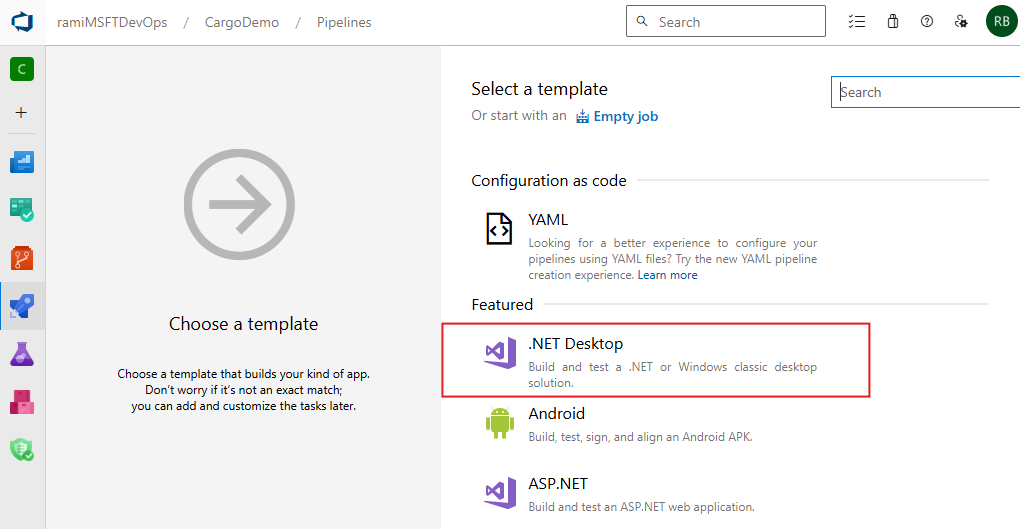Click the .NET Desktop solution description
This screenshot has width=1020, height=529.
point(672,375)
